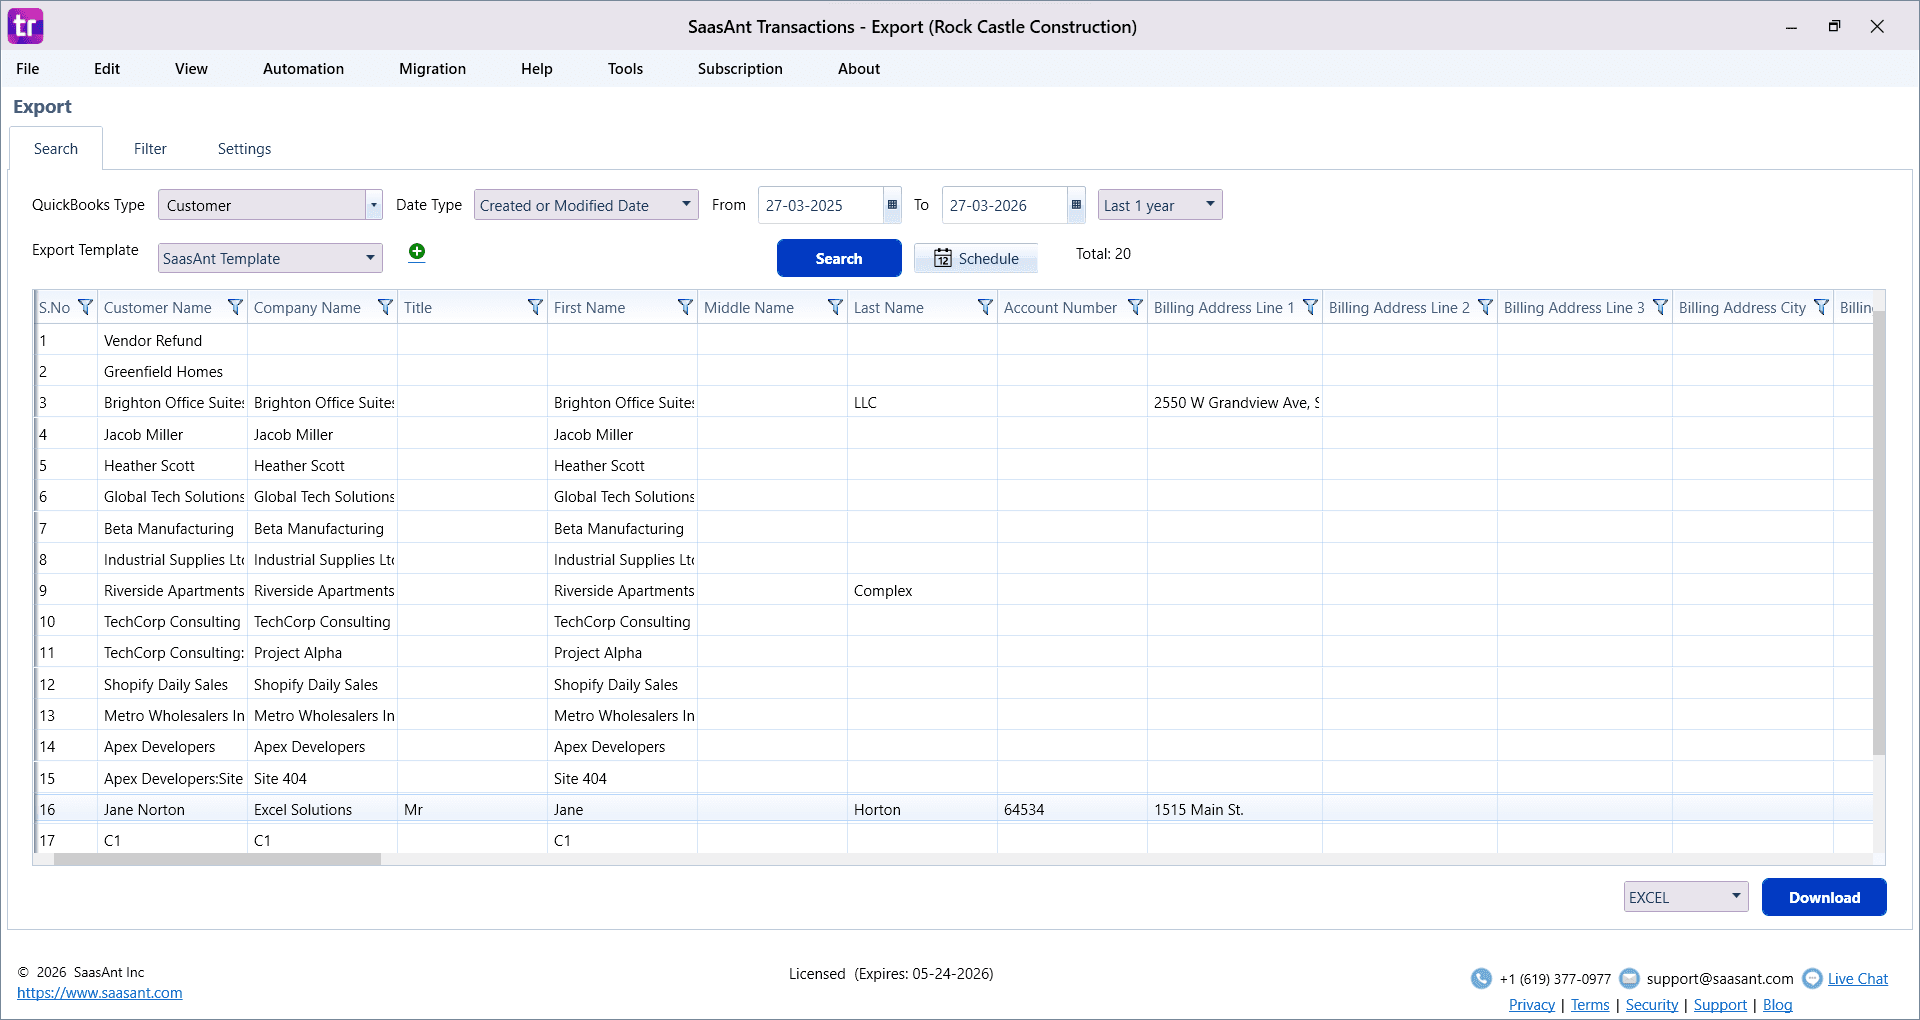The image size is (1920, 1020).
Task: Switch to the Filter tab
Action: [150, 149]
